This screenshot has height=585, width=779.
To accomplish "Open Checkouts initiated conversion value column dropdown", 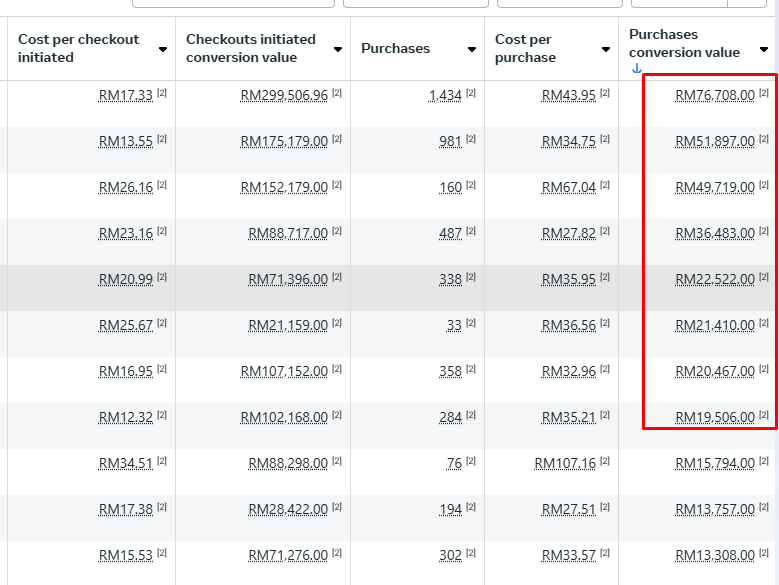I will coord(338,49).
